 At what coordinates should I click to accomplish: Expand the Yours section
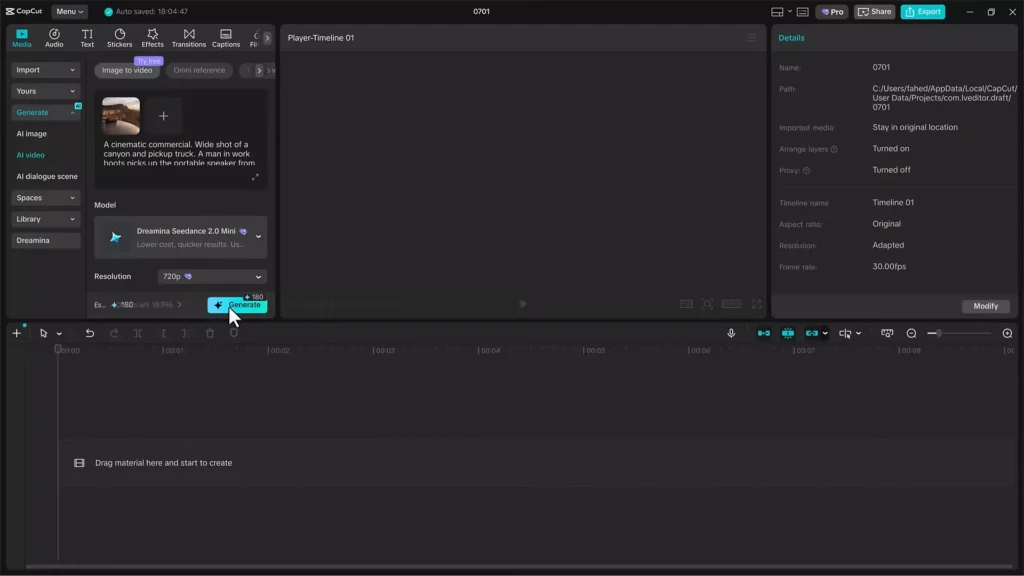pos(45,91)
